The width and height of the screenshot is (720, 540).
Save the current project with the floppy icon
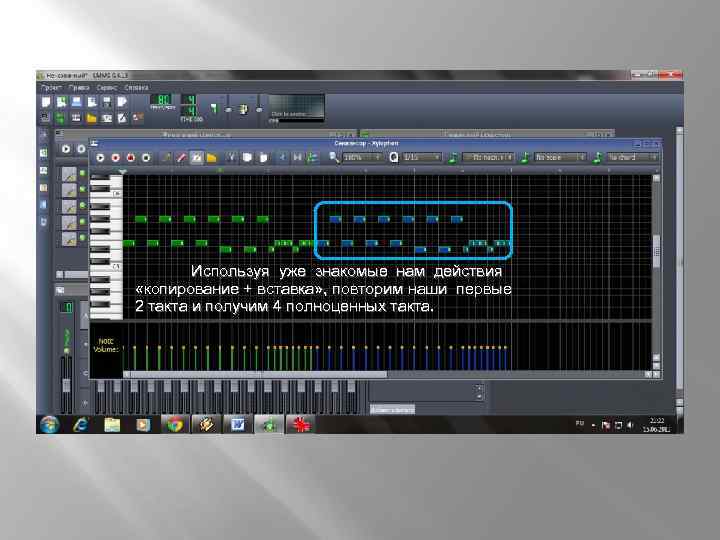[x=107, y=102]
